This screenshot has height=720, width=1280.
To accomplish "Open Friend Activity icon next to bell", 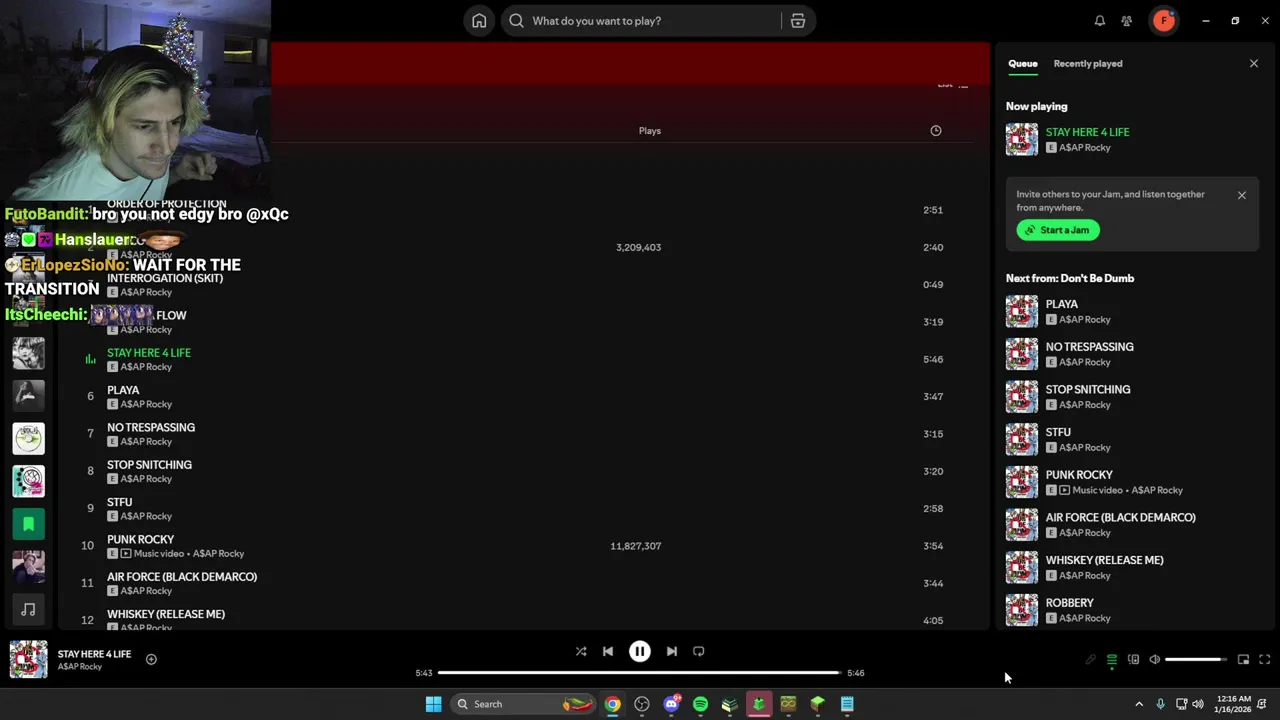I will pyautogui.click(x=1127, y=21).
